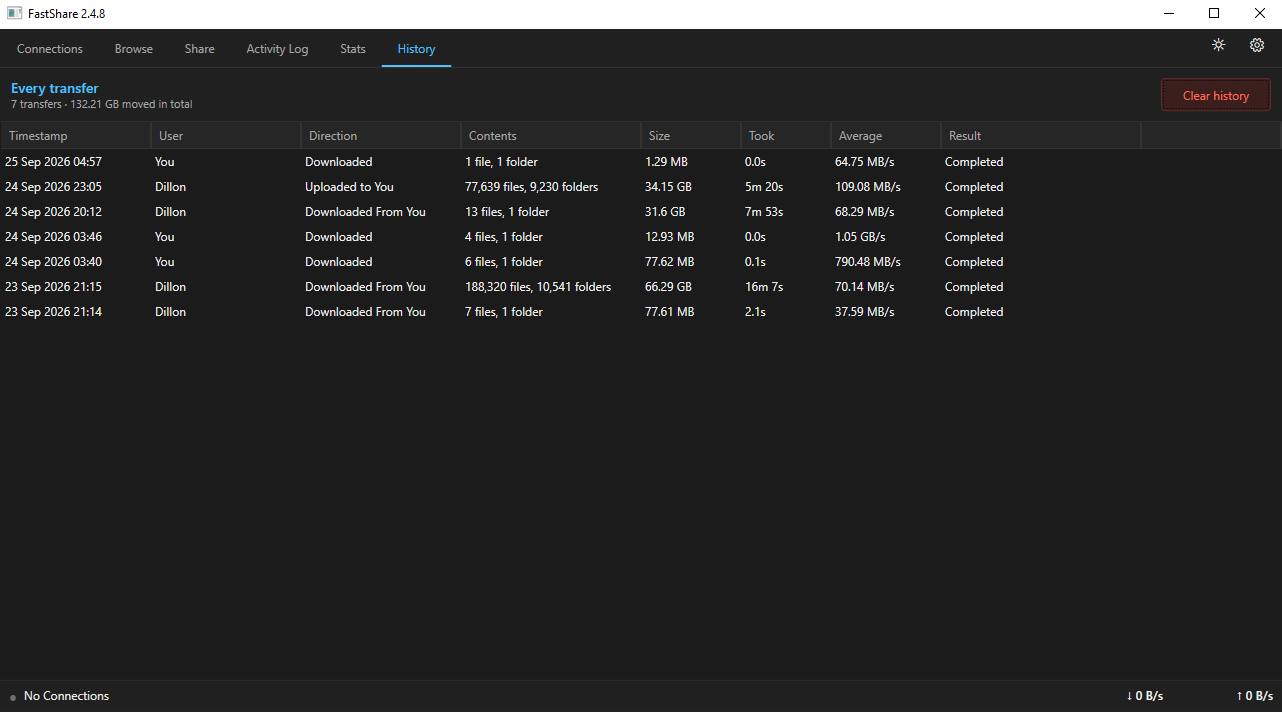
Task: Sort by the Result column header
Action: [1041, 136]
